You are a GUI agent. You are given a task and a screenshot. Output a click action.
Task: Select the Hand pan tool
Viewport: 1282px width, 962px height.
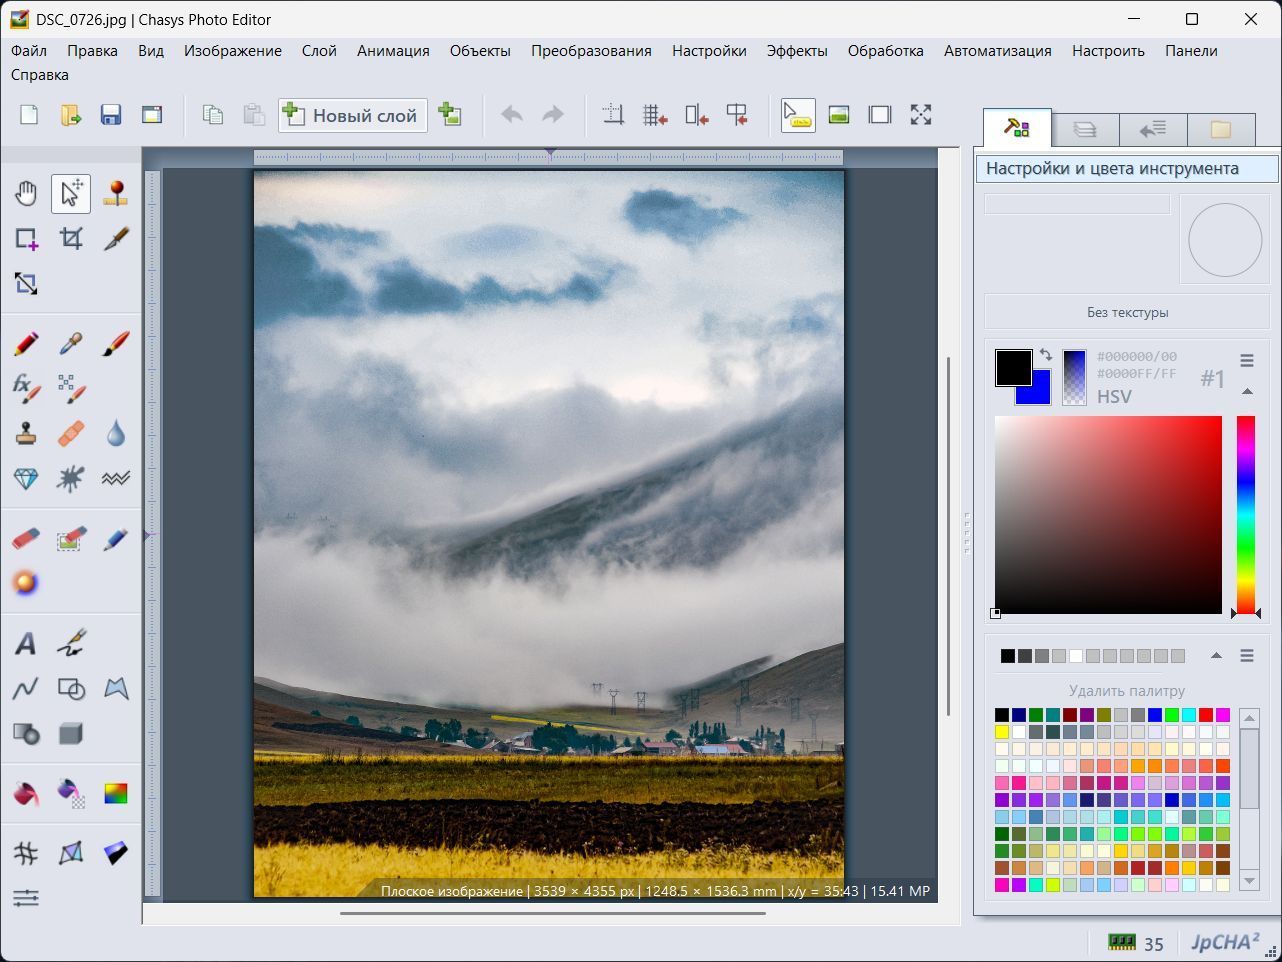(26, 192)
